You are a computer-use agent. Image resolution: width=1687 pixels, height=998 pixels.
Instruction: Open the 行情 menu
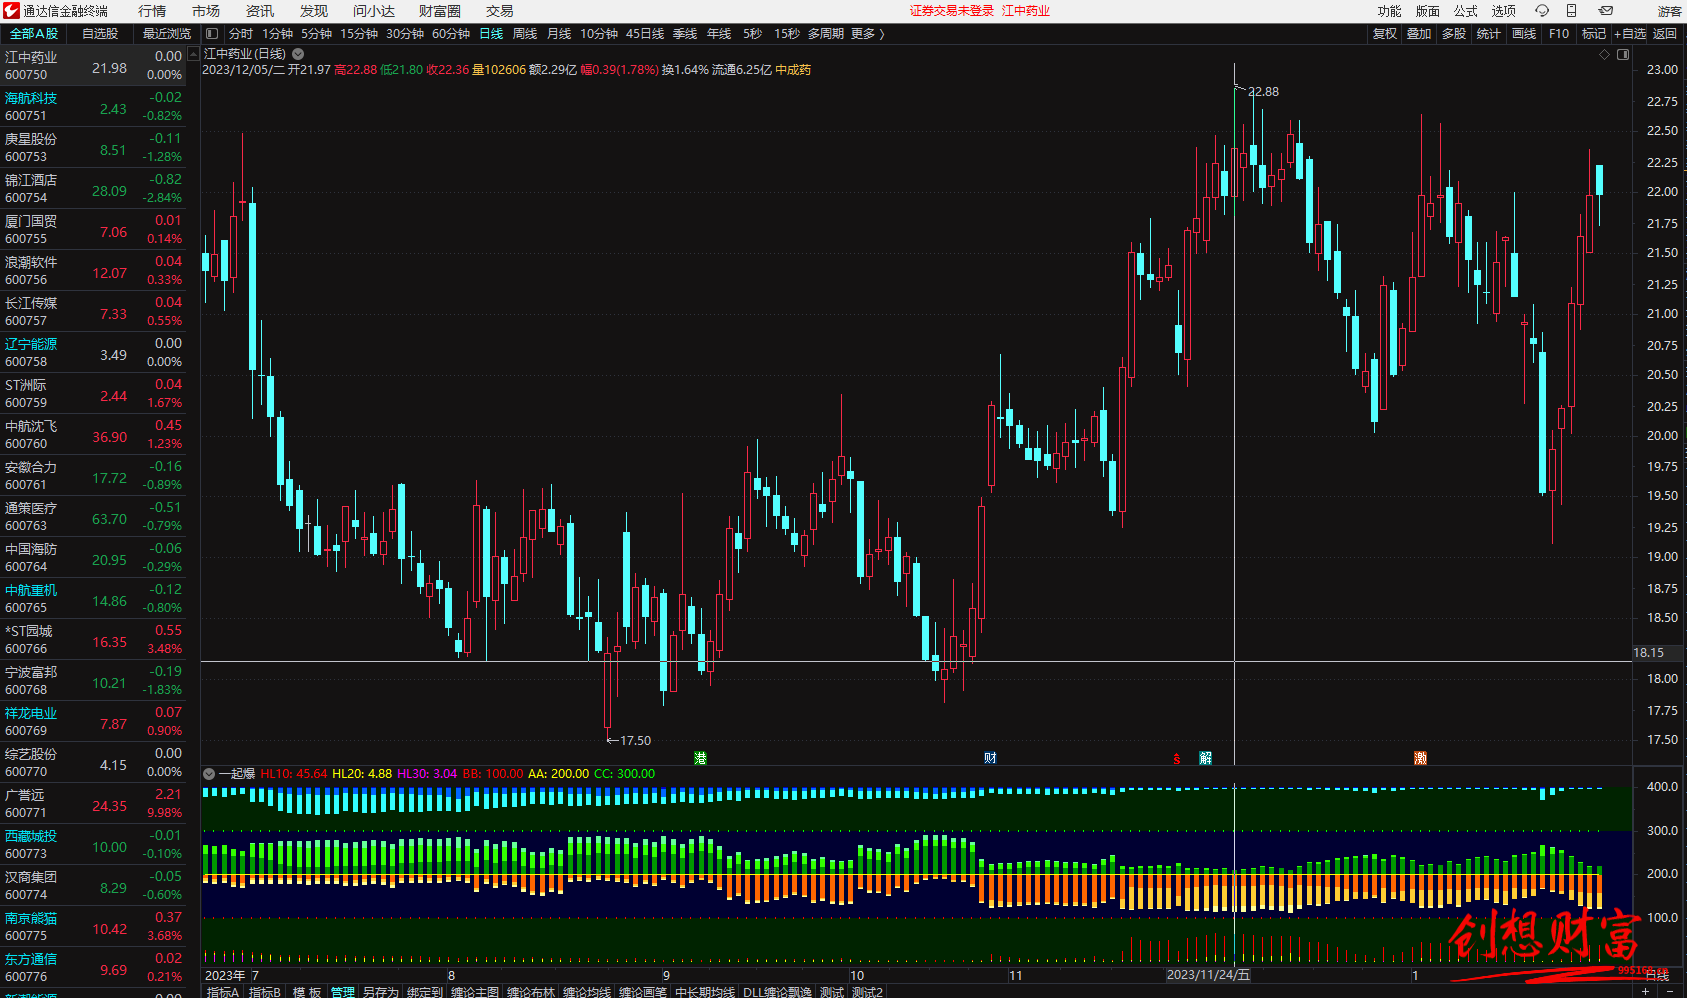pos(152,11)
